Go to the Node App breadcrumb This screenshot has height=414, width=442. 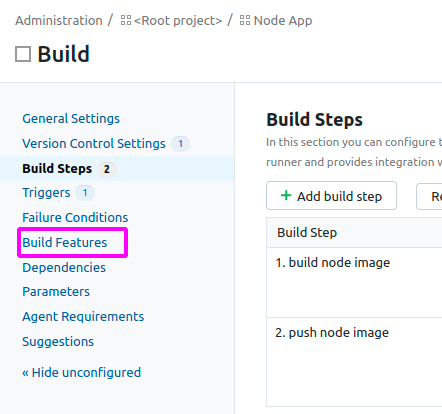tap(283, 21)
